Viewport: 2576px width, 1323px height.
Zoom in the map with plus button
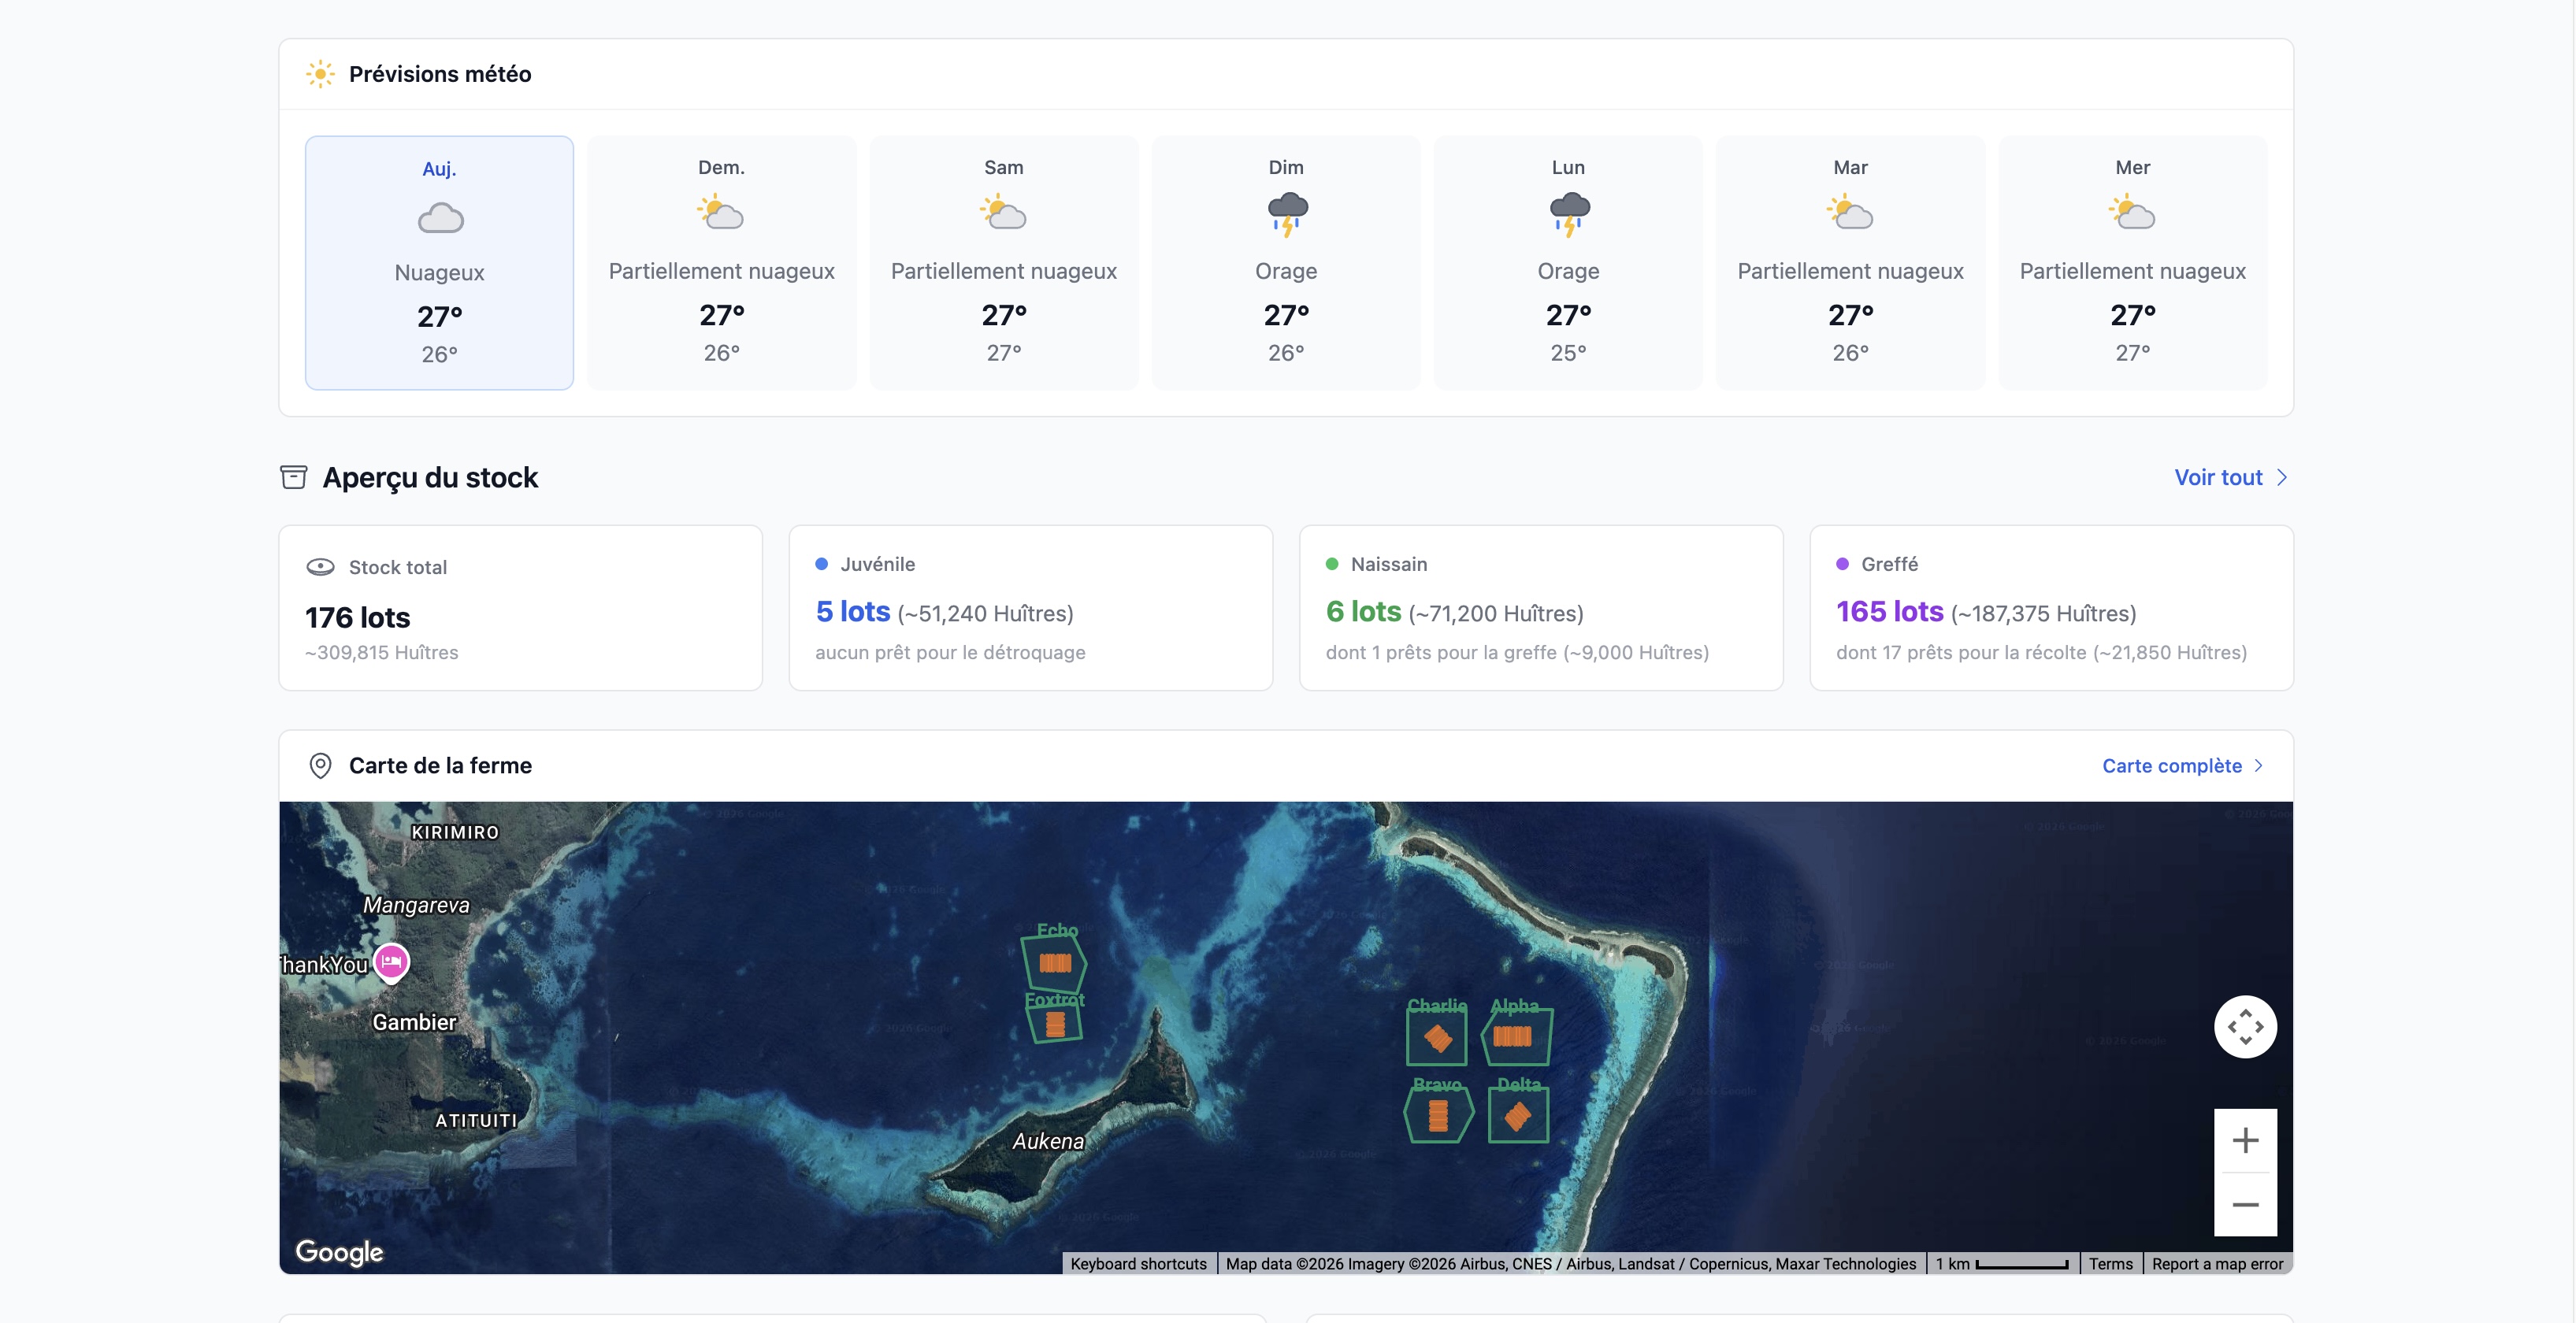(x=2245, y=1140)
